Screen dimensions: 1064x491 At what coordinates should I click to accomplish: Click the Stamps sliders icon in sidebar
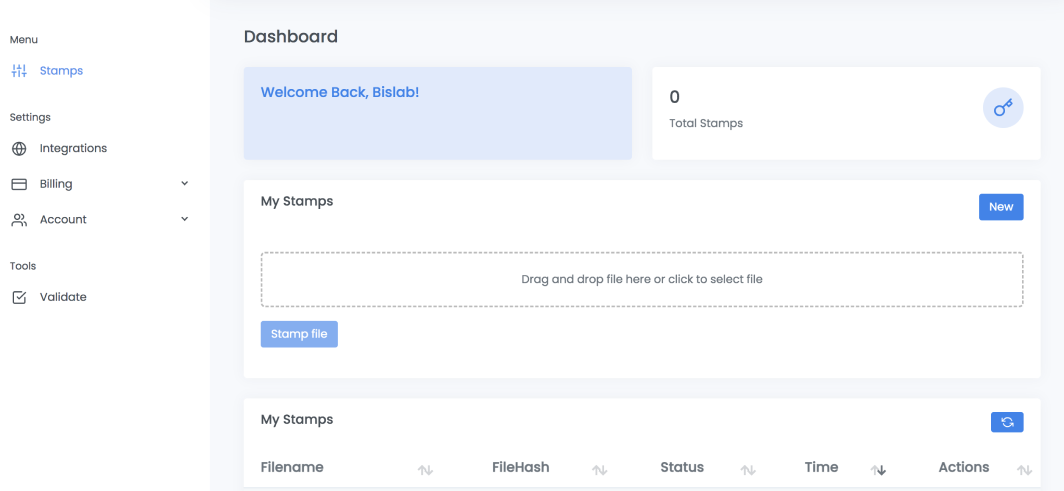pos(19,71)
